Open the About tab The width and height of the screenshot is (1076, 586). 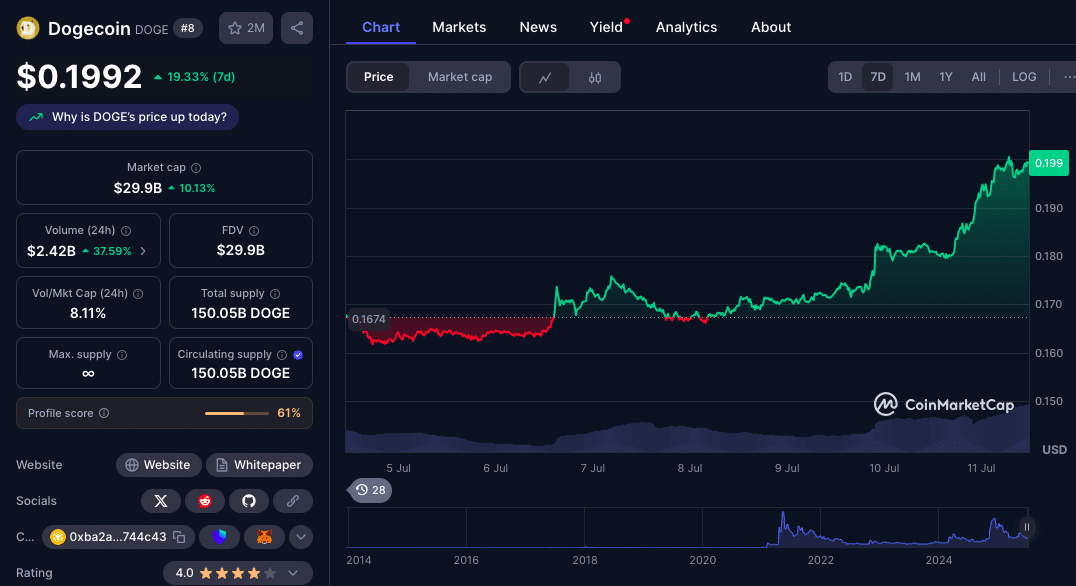coord(771,27)
